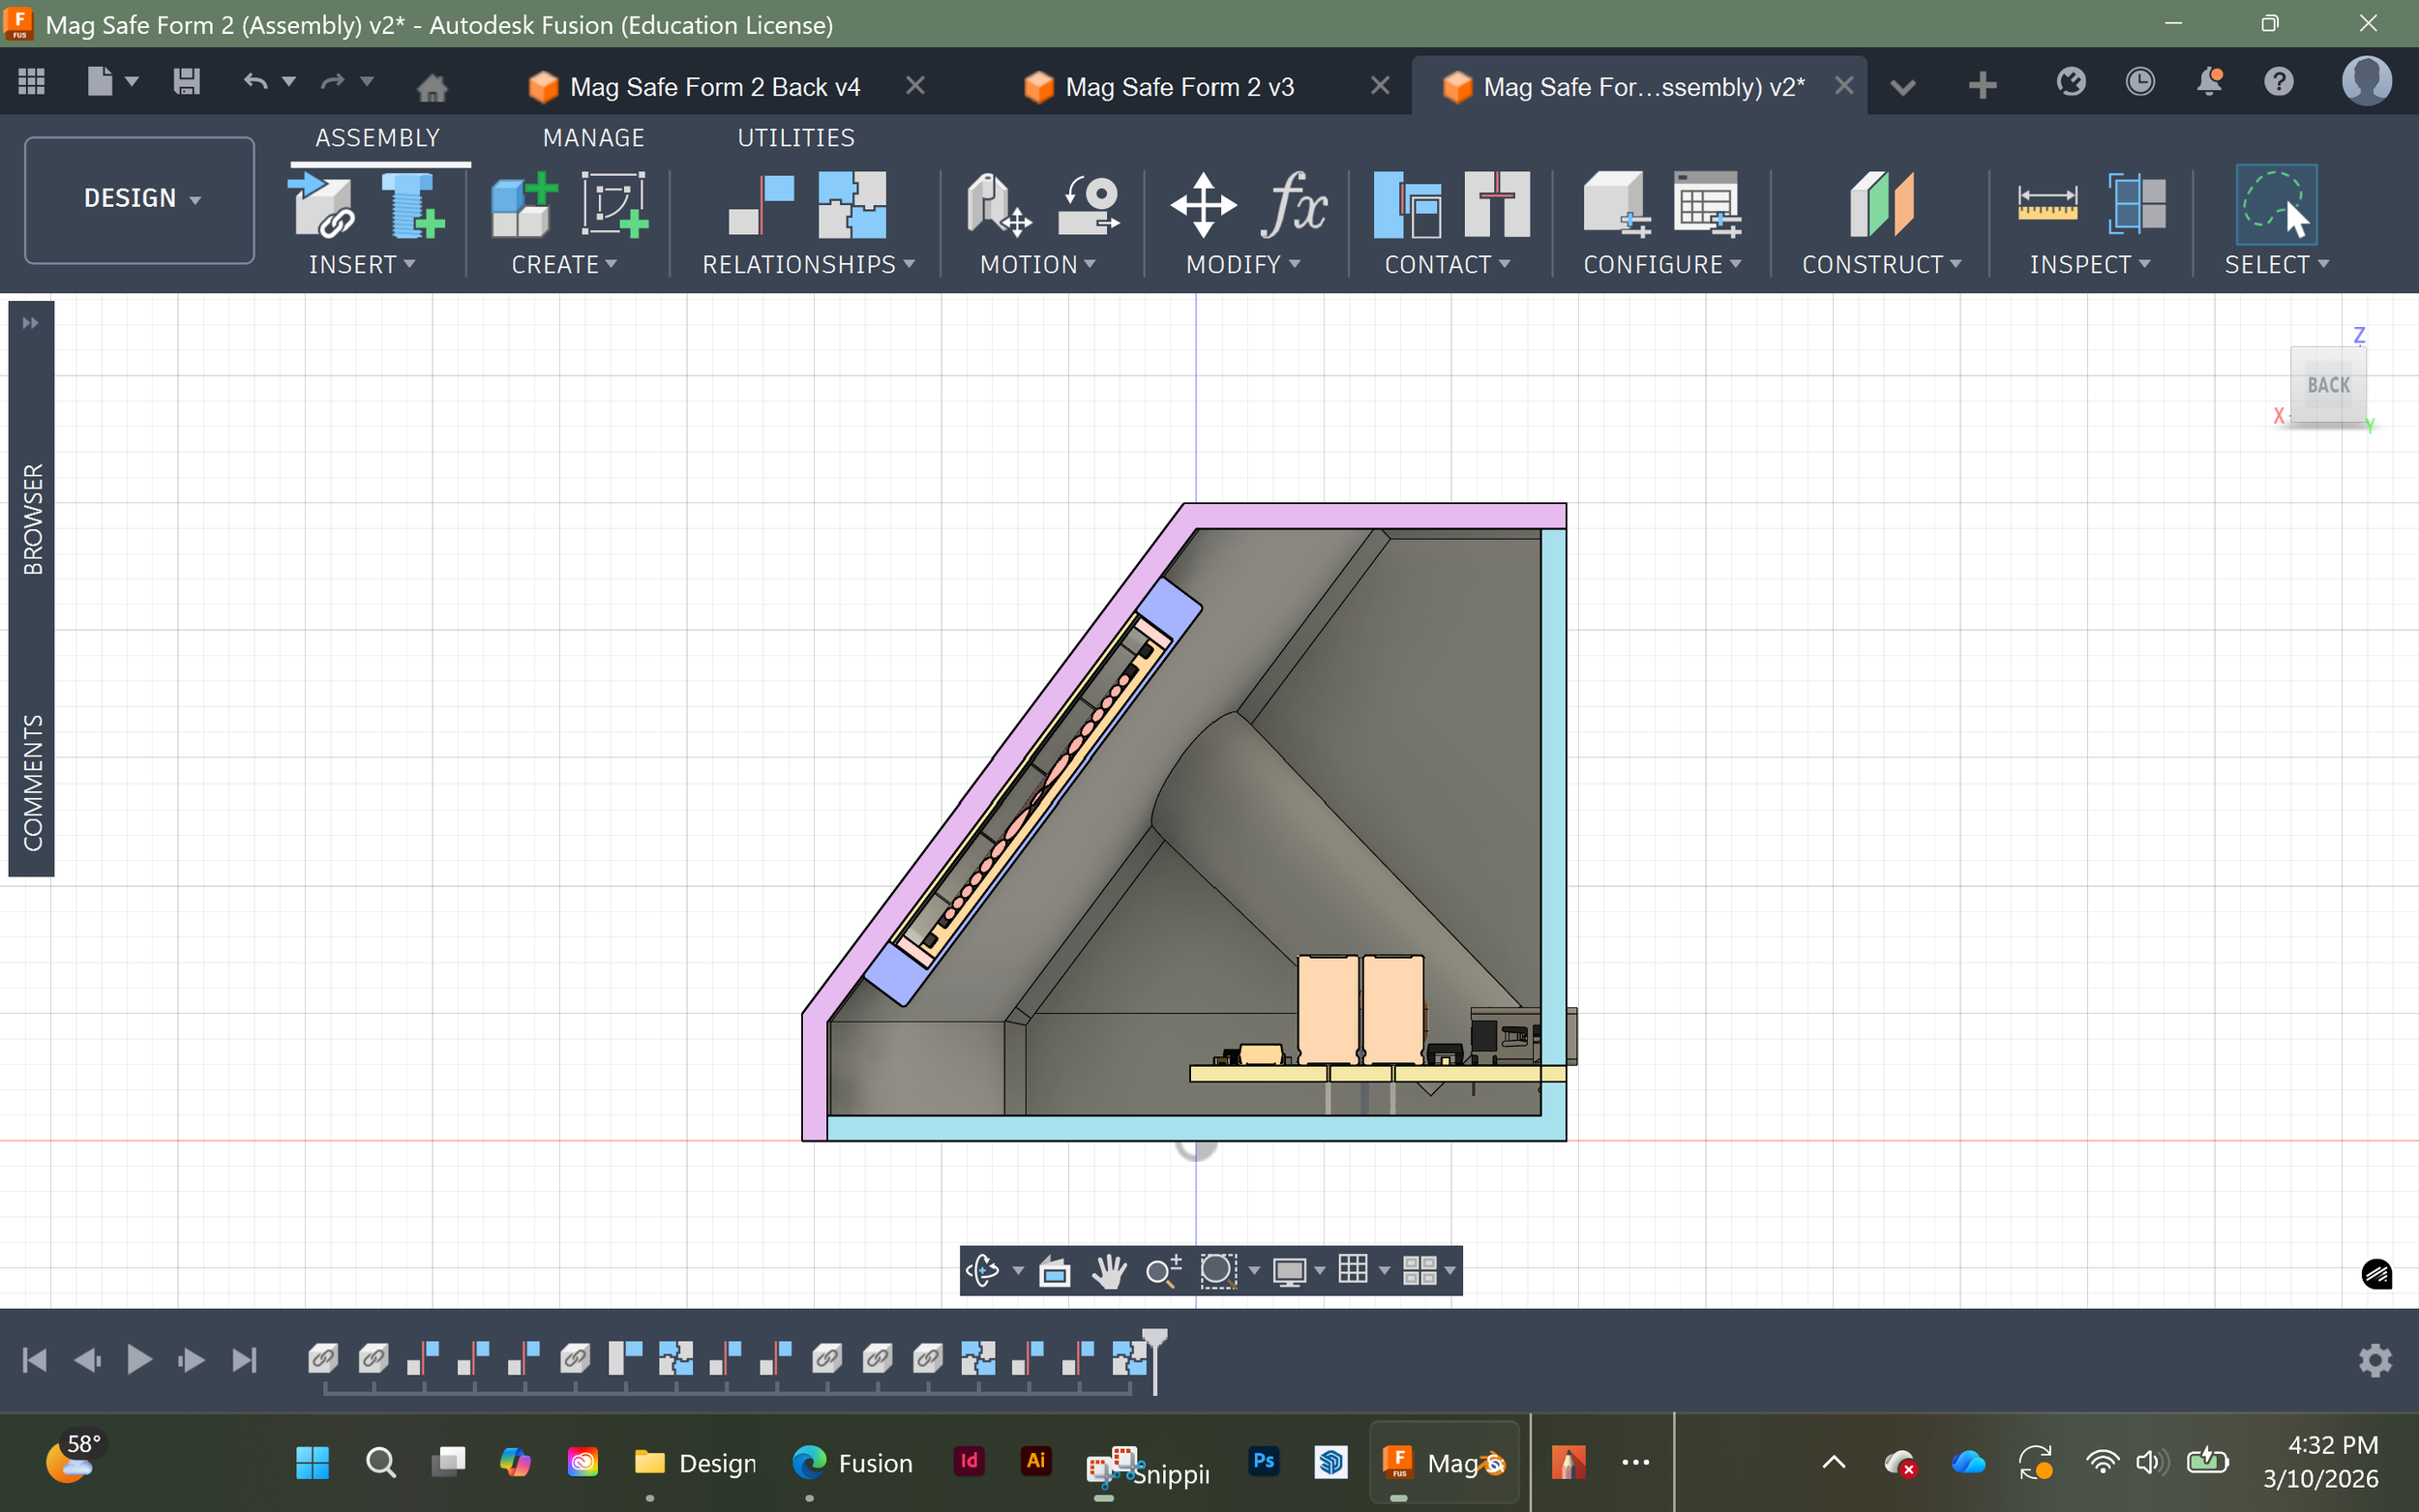Open Photoshop from the taskbar

1263,1461
